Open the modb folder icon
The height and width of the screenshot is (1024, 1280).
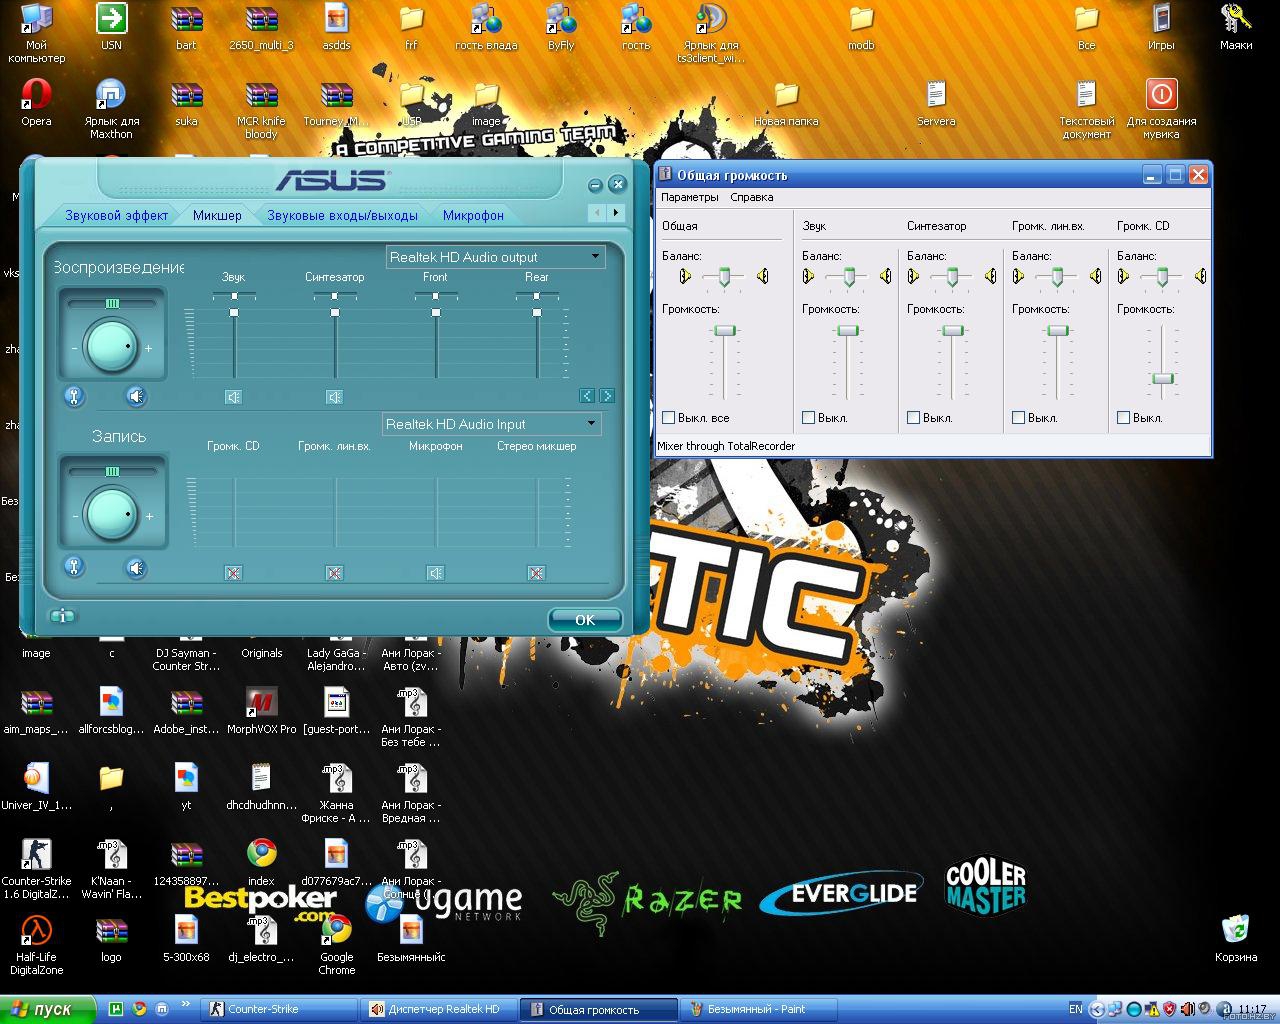861,27
